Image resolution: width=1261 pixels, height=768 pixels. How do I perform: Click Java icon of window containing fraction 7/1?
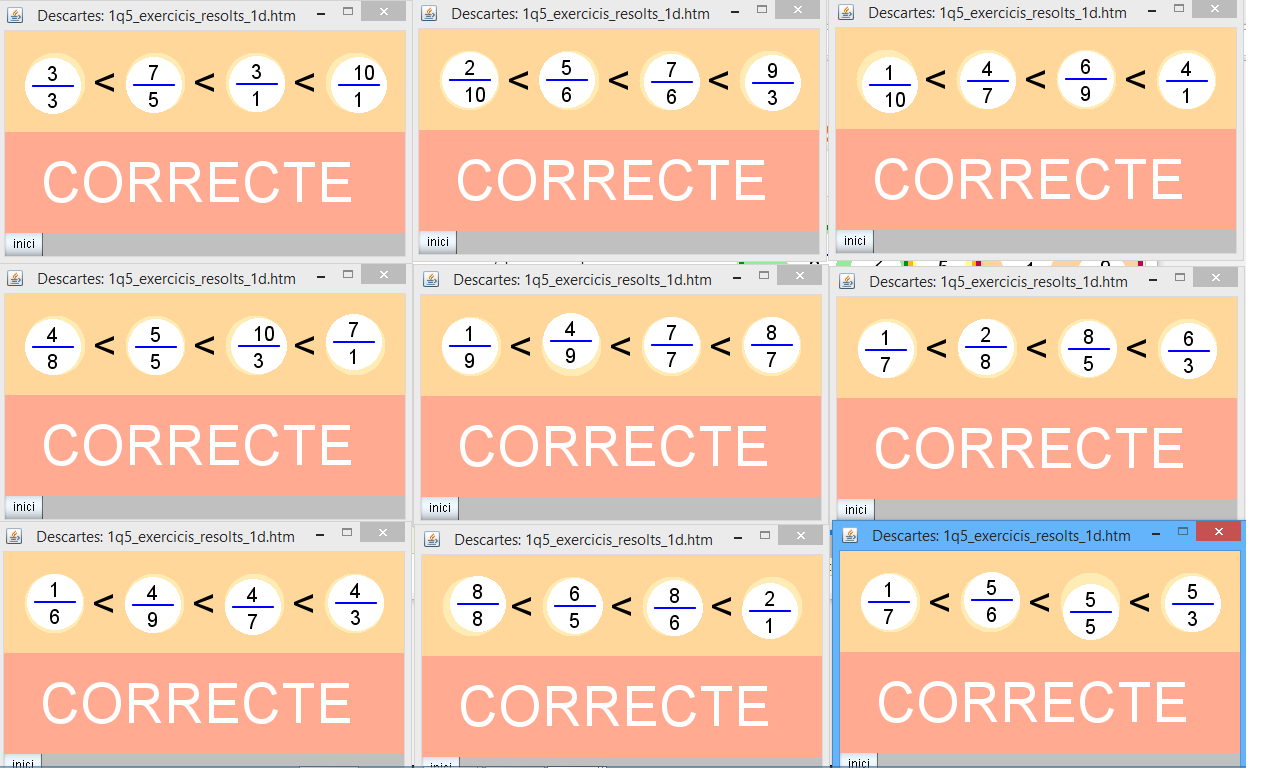point(15,279)
